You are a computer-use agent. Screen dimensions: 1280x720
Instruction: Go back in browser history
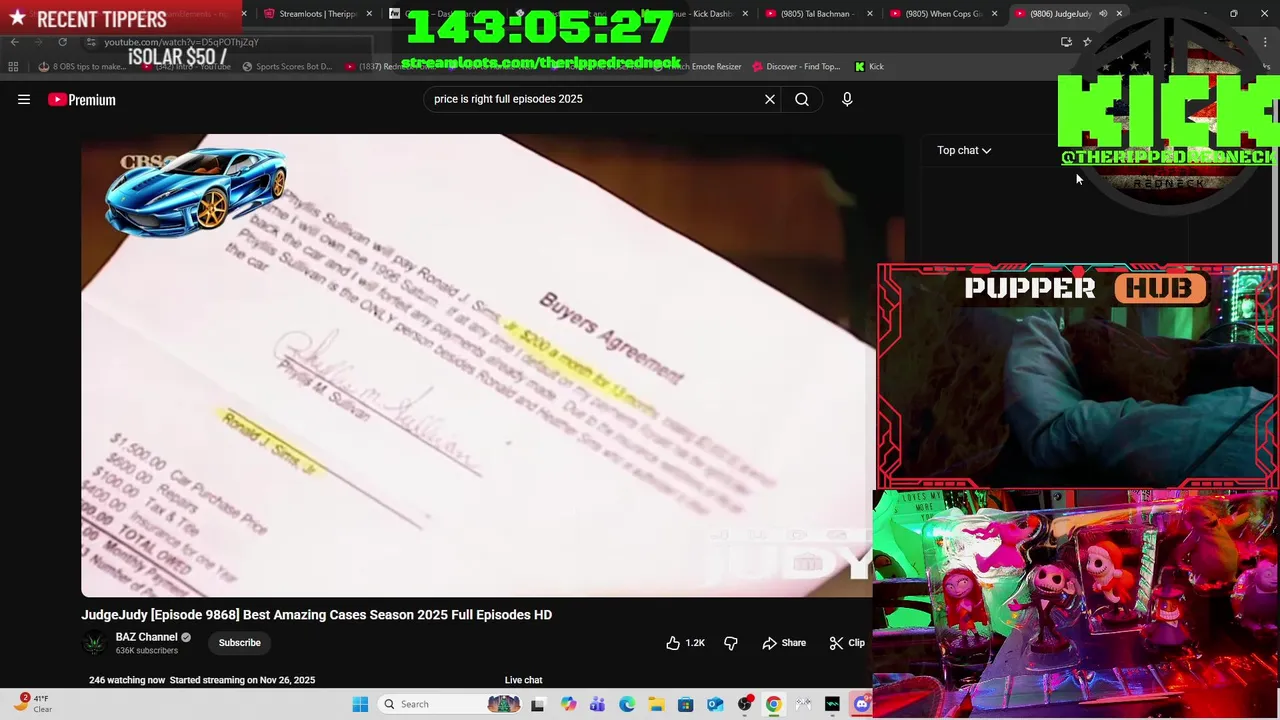click(x=14, y=42)
